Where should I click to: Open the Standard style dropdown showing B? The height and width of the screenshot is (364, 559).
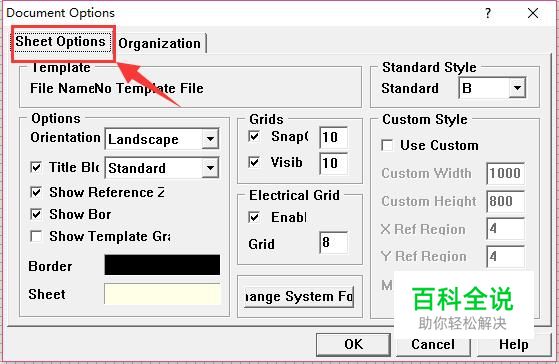(492, 88)
